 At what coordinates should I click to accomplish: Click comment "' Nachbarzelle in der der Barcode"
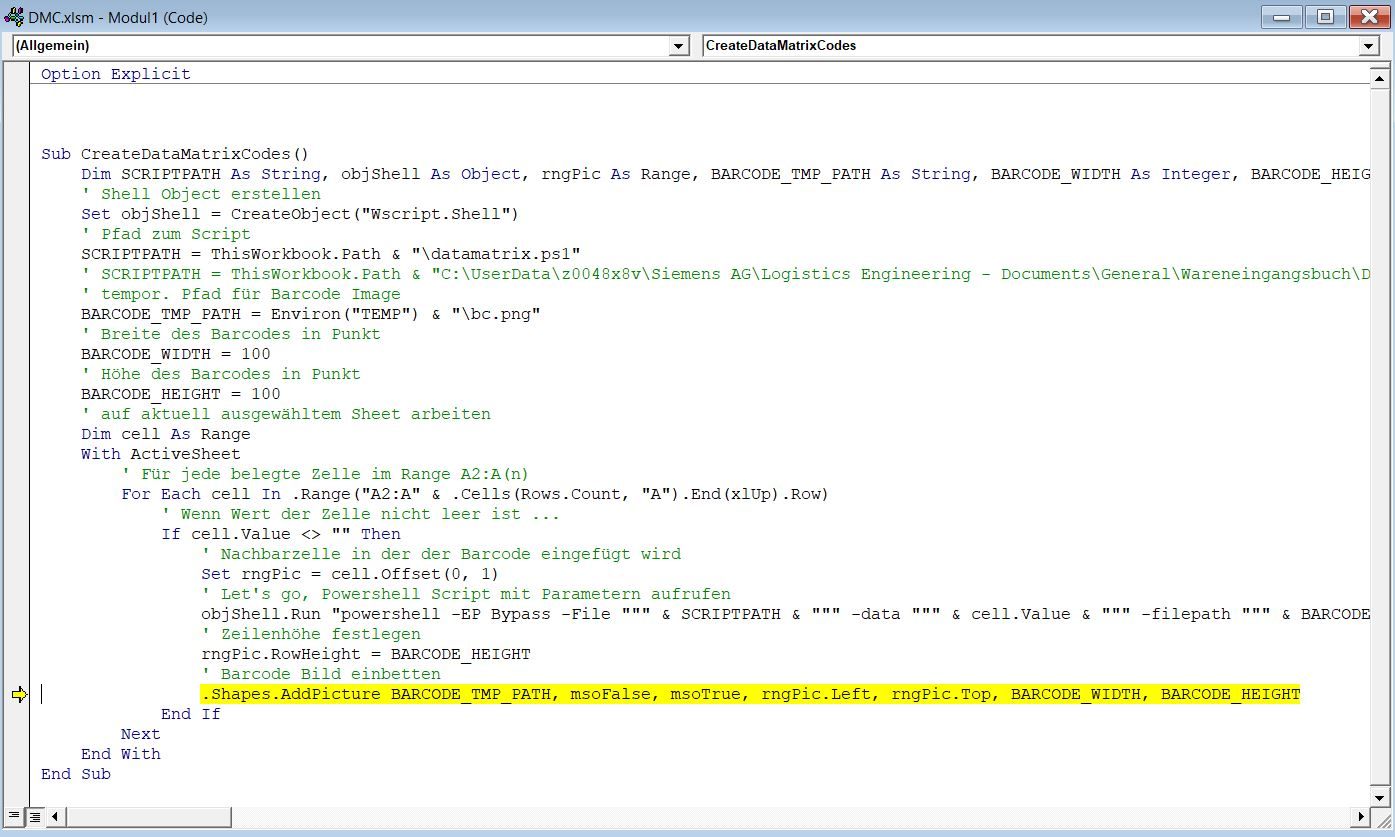click(441, 554)
